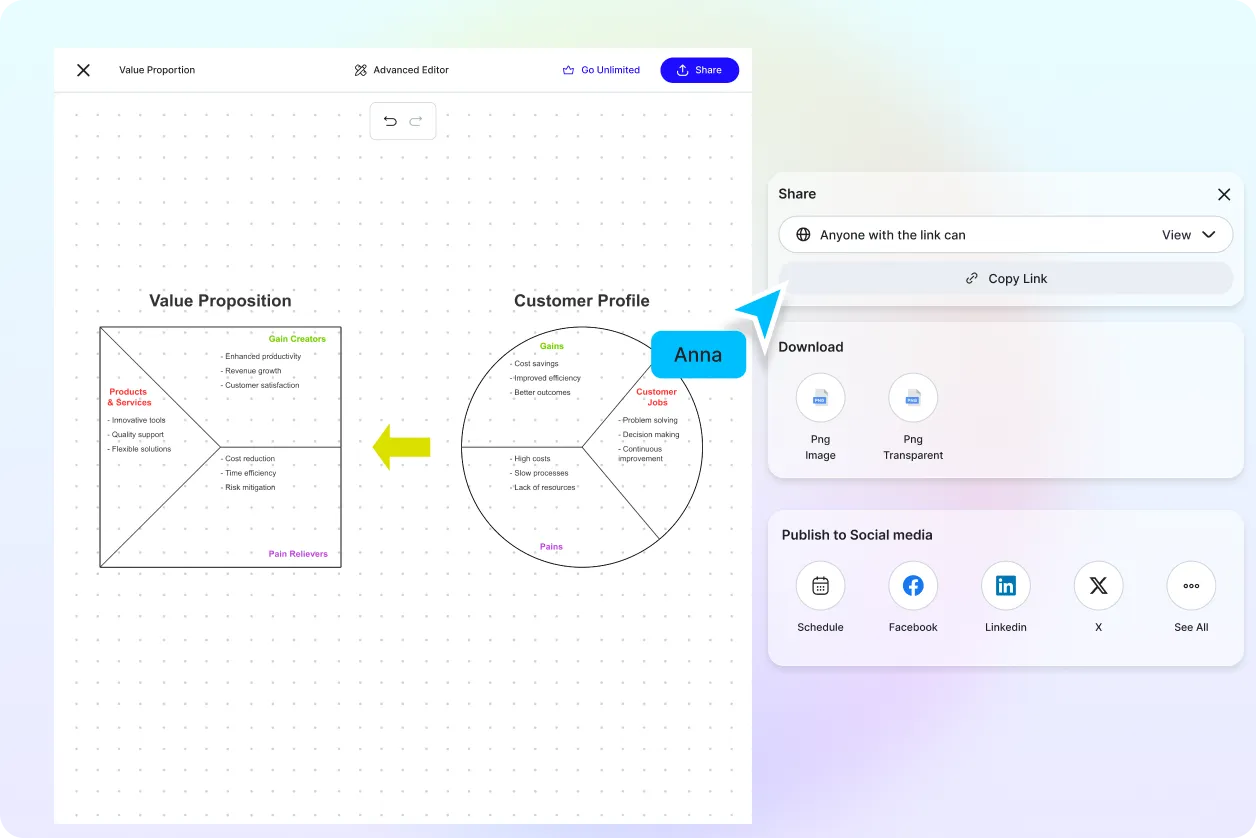Copy the share link
The height and width of the screenshot is (838, 1256).
[x=1006, y=278]
